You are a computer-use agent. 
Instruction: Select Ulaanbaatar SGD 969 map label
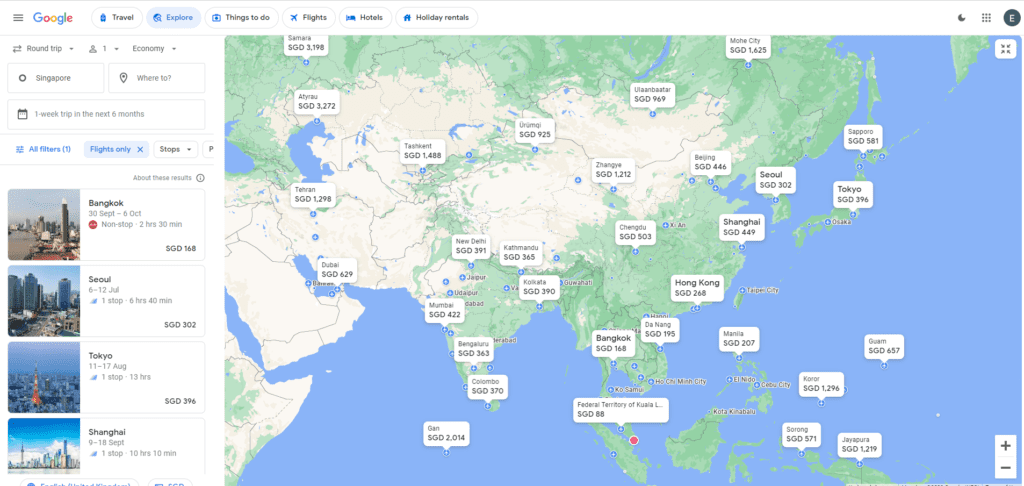(652, 94)
